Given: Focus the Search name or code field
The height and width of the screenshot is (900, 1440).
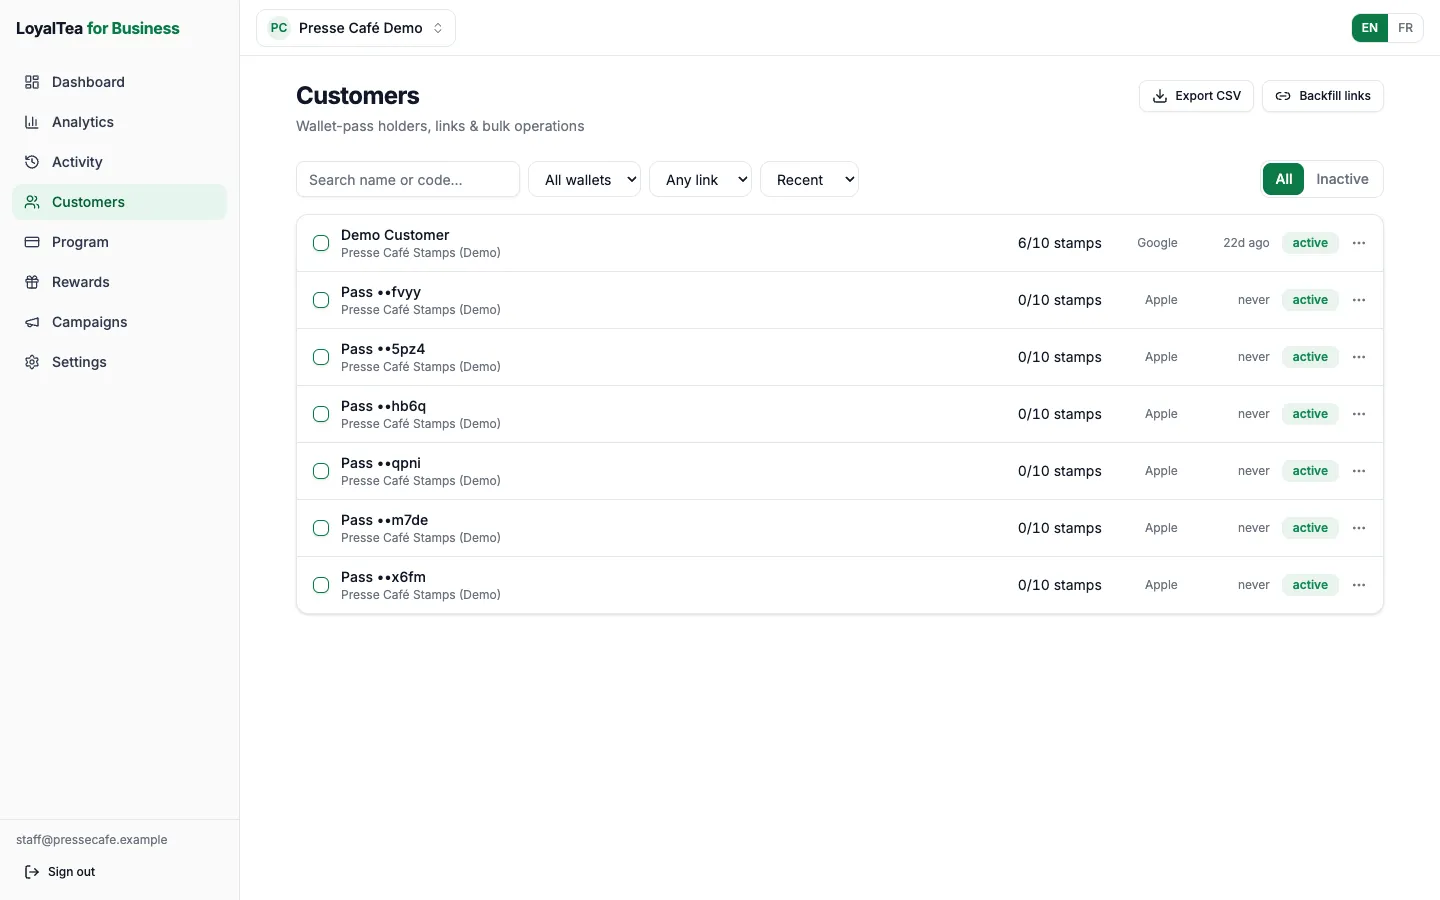Looking at the screenshot, I should pos(408,179).
